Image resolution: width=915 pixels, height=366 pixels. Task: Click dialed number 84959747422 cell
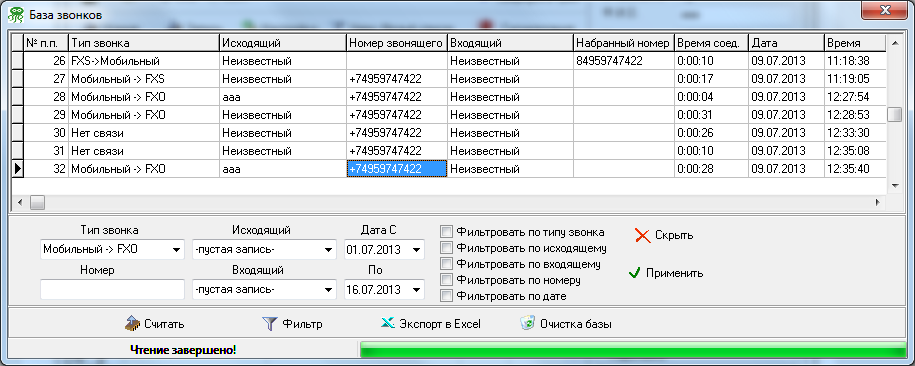click(x=623, y=61)
